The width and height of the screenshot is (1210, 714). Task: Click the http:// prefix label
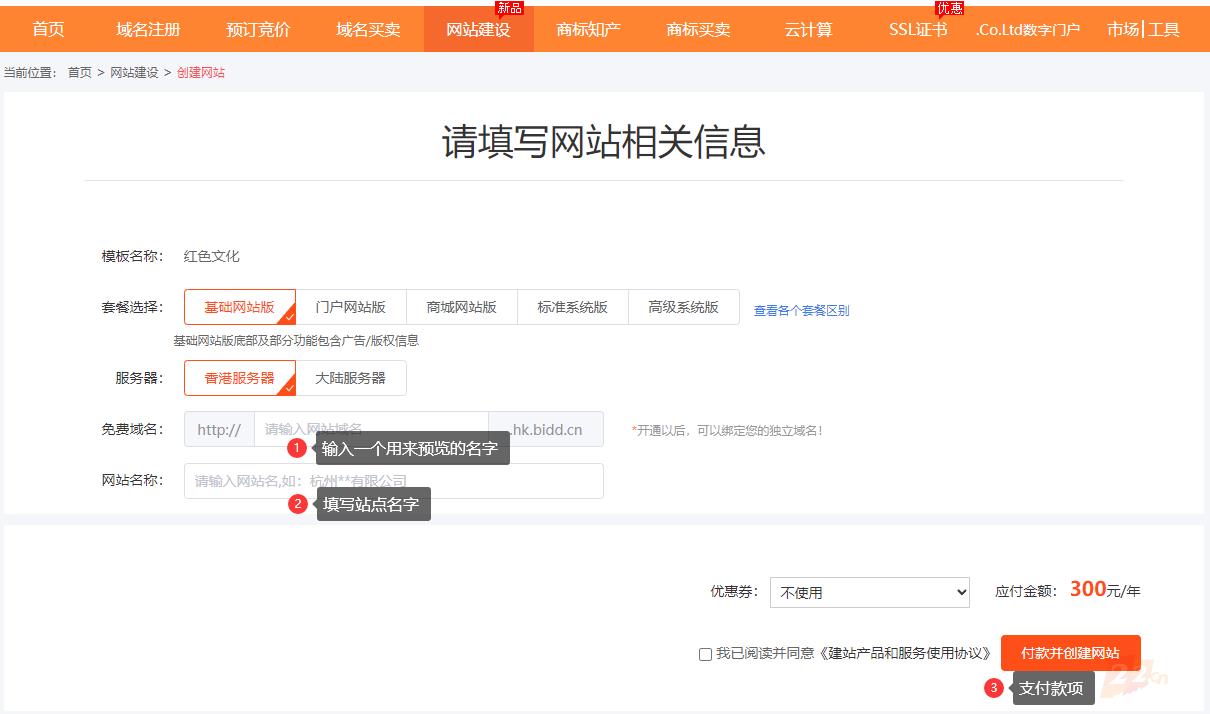219,429
